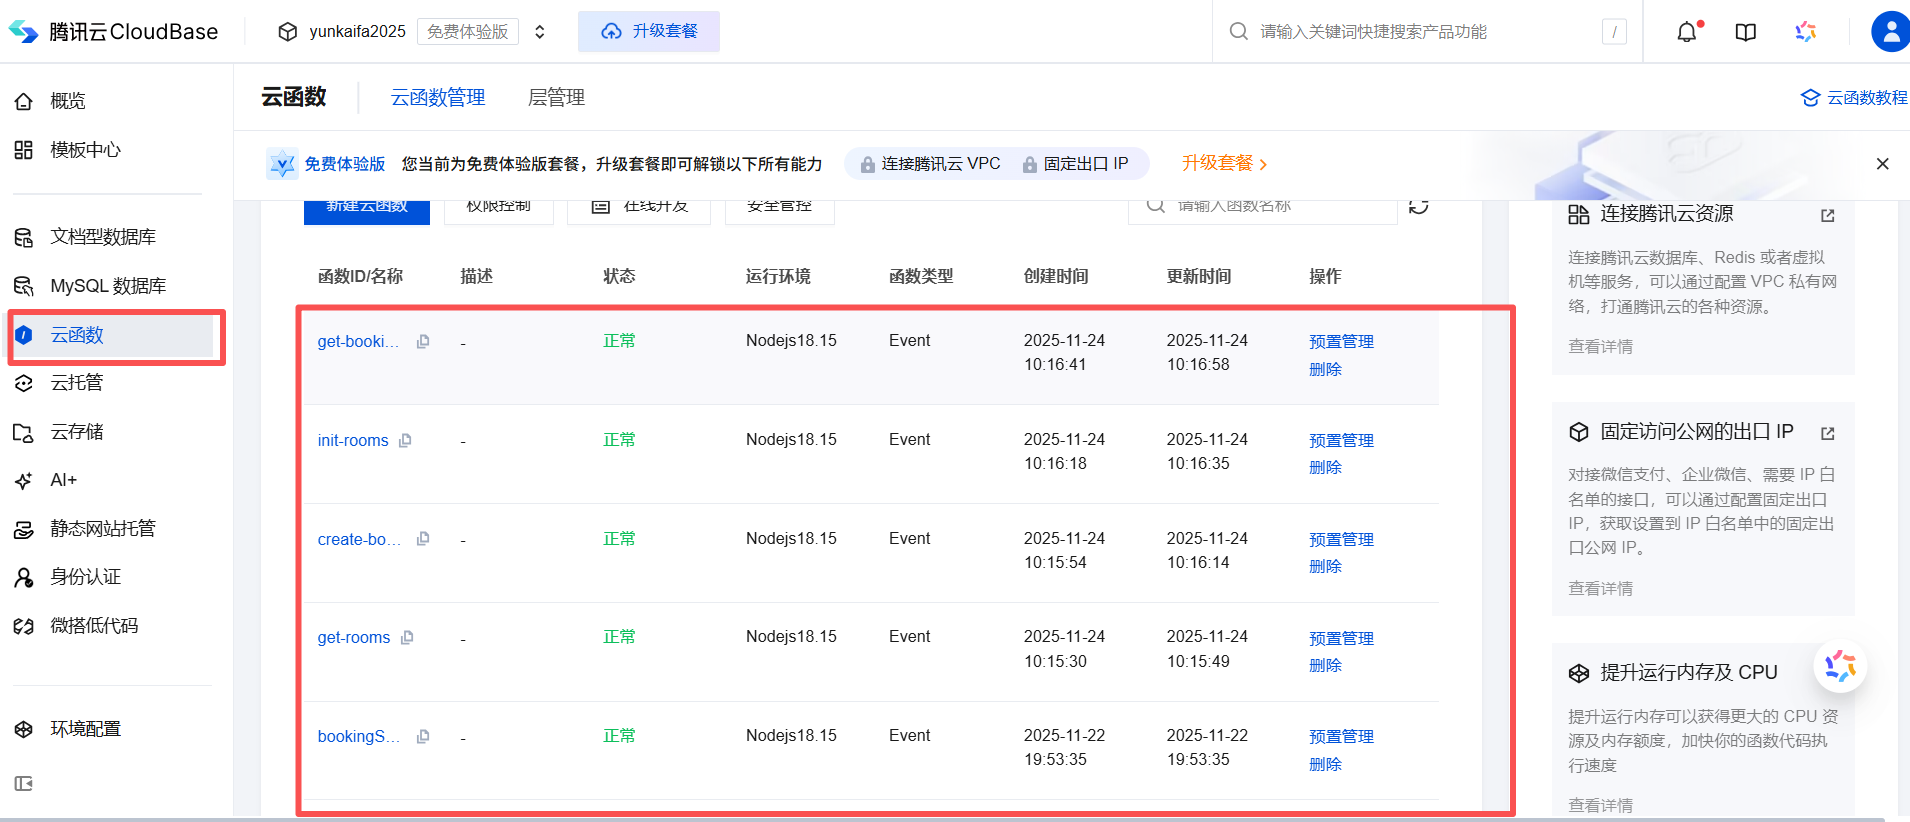Open the notifications bell

[1687, 32]
